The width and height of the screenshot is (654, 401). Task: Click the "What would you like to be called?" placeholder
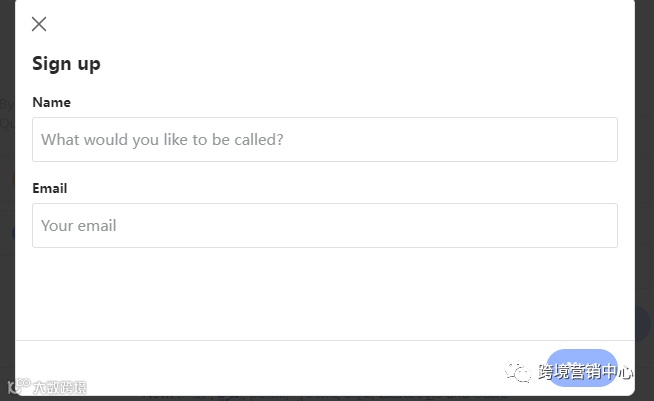[162, 140]
